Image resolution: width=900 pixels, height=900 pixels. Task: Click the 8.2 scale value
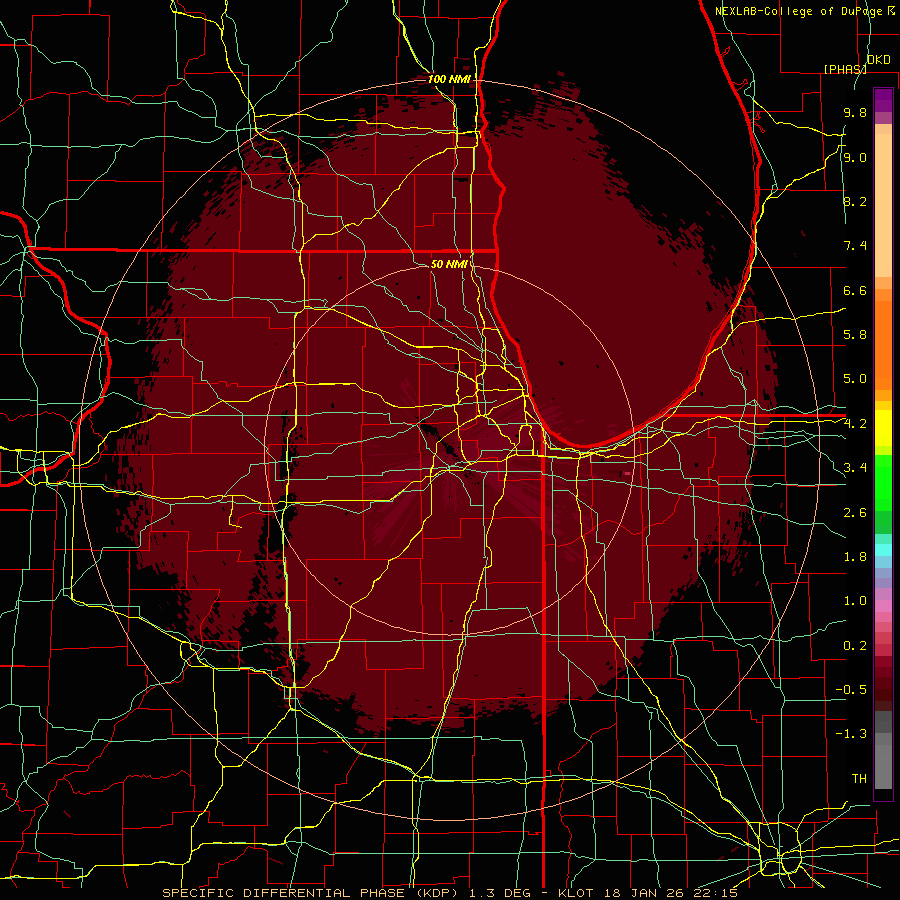(855, 201)
